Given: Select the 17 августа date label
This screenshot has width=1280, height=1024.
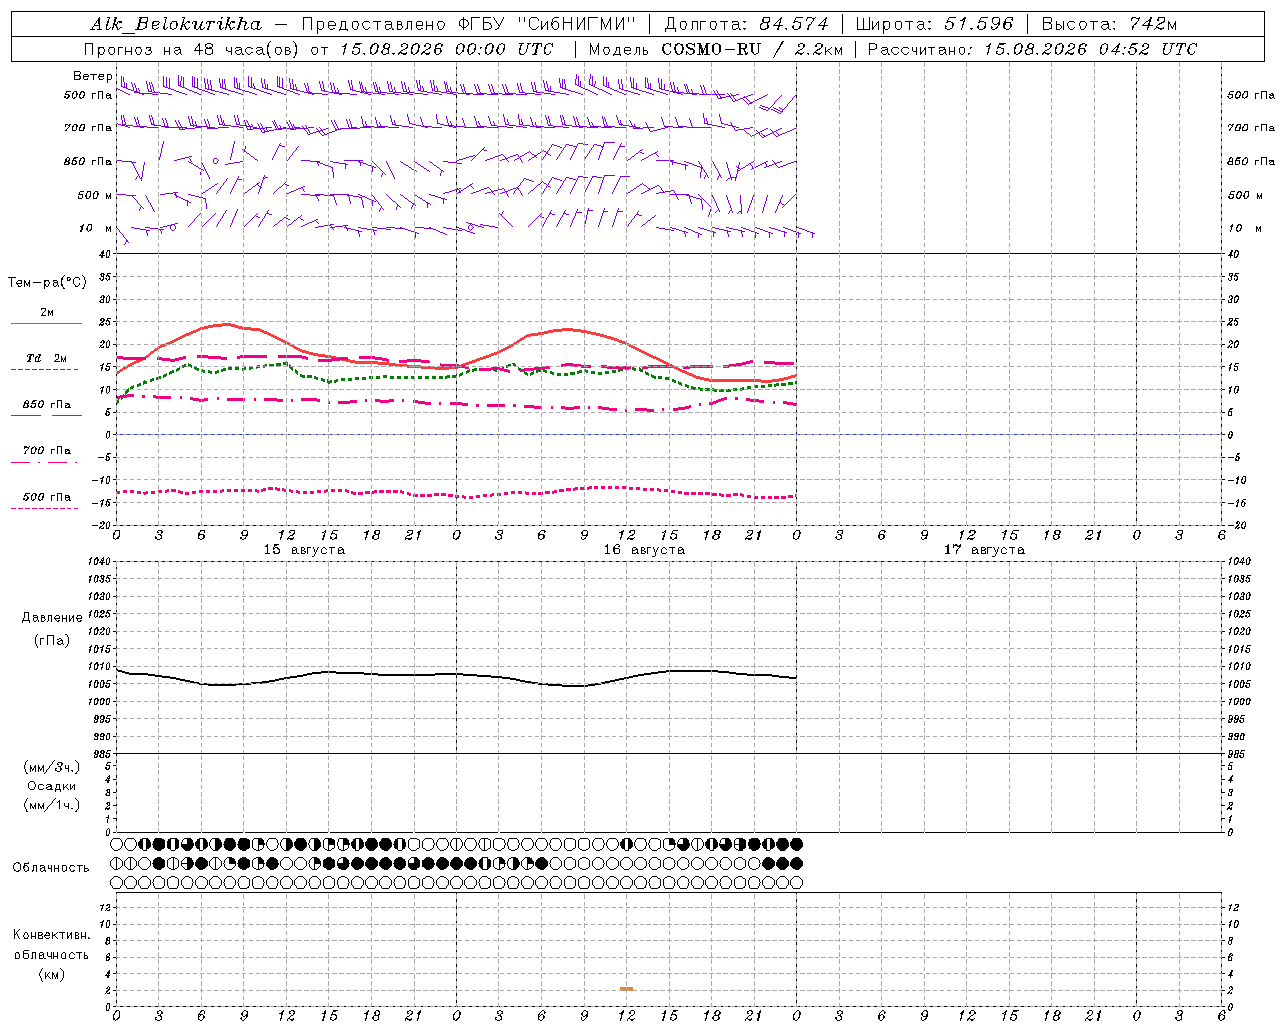Looking at the screenshot, I should (984, 550).
